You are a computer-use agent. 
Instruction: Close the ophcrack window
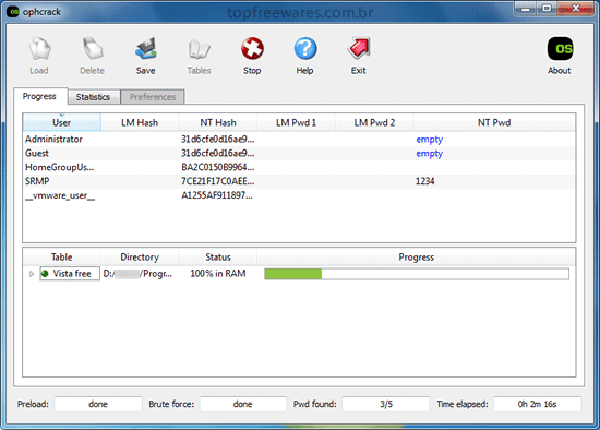click(x=575, y=8)
